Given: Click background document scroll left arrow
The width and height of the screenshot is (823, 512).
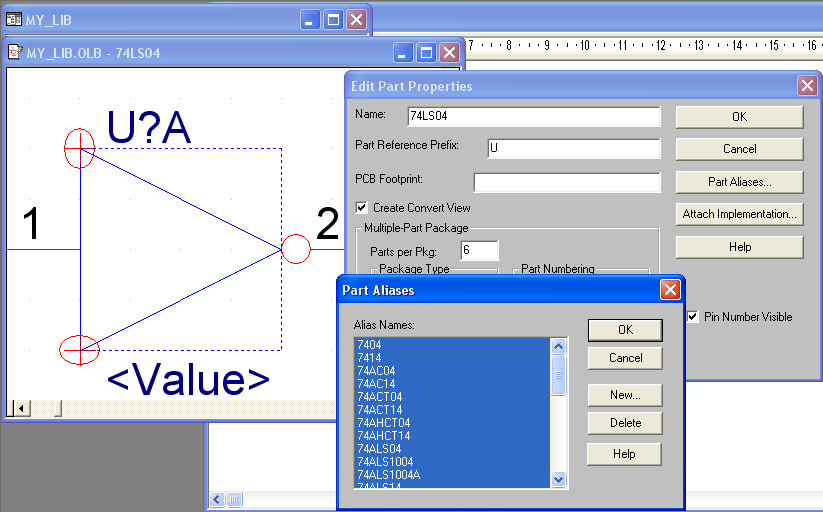Looking at the screenshot, I should tap(217, 499).
